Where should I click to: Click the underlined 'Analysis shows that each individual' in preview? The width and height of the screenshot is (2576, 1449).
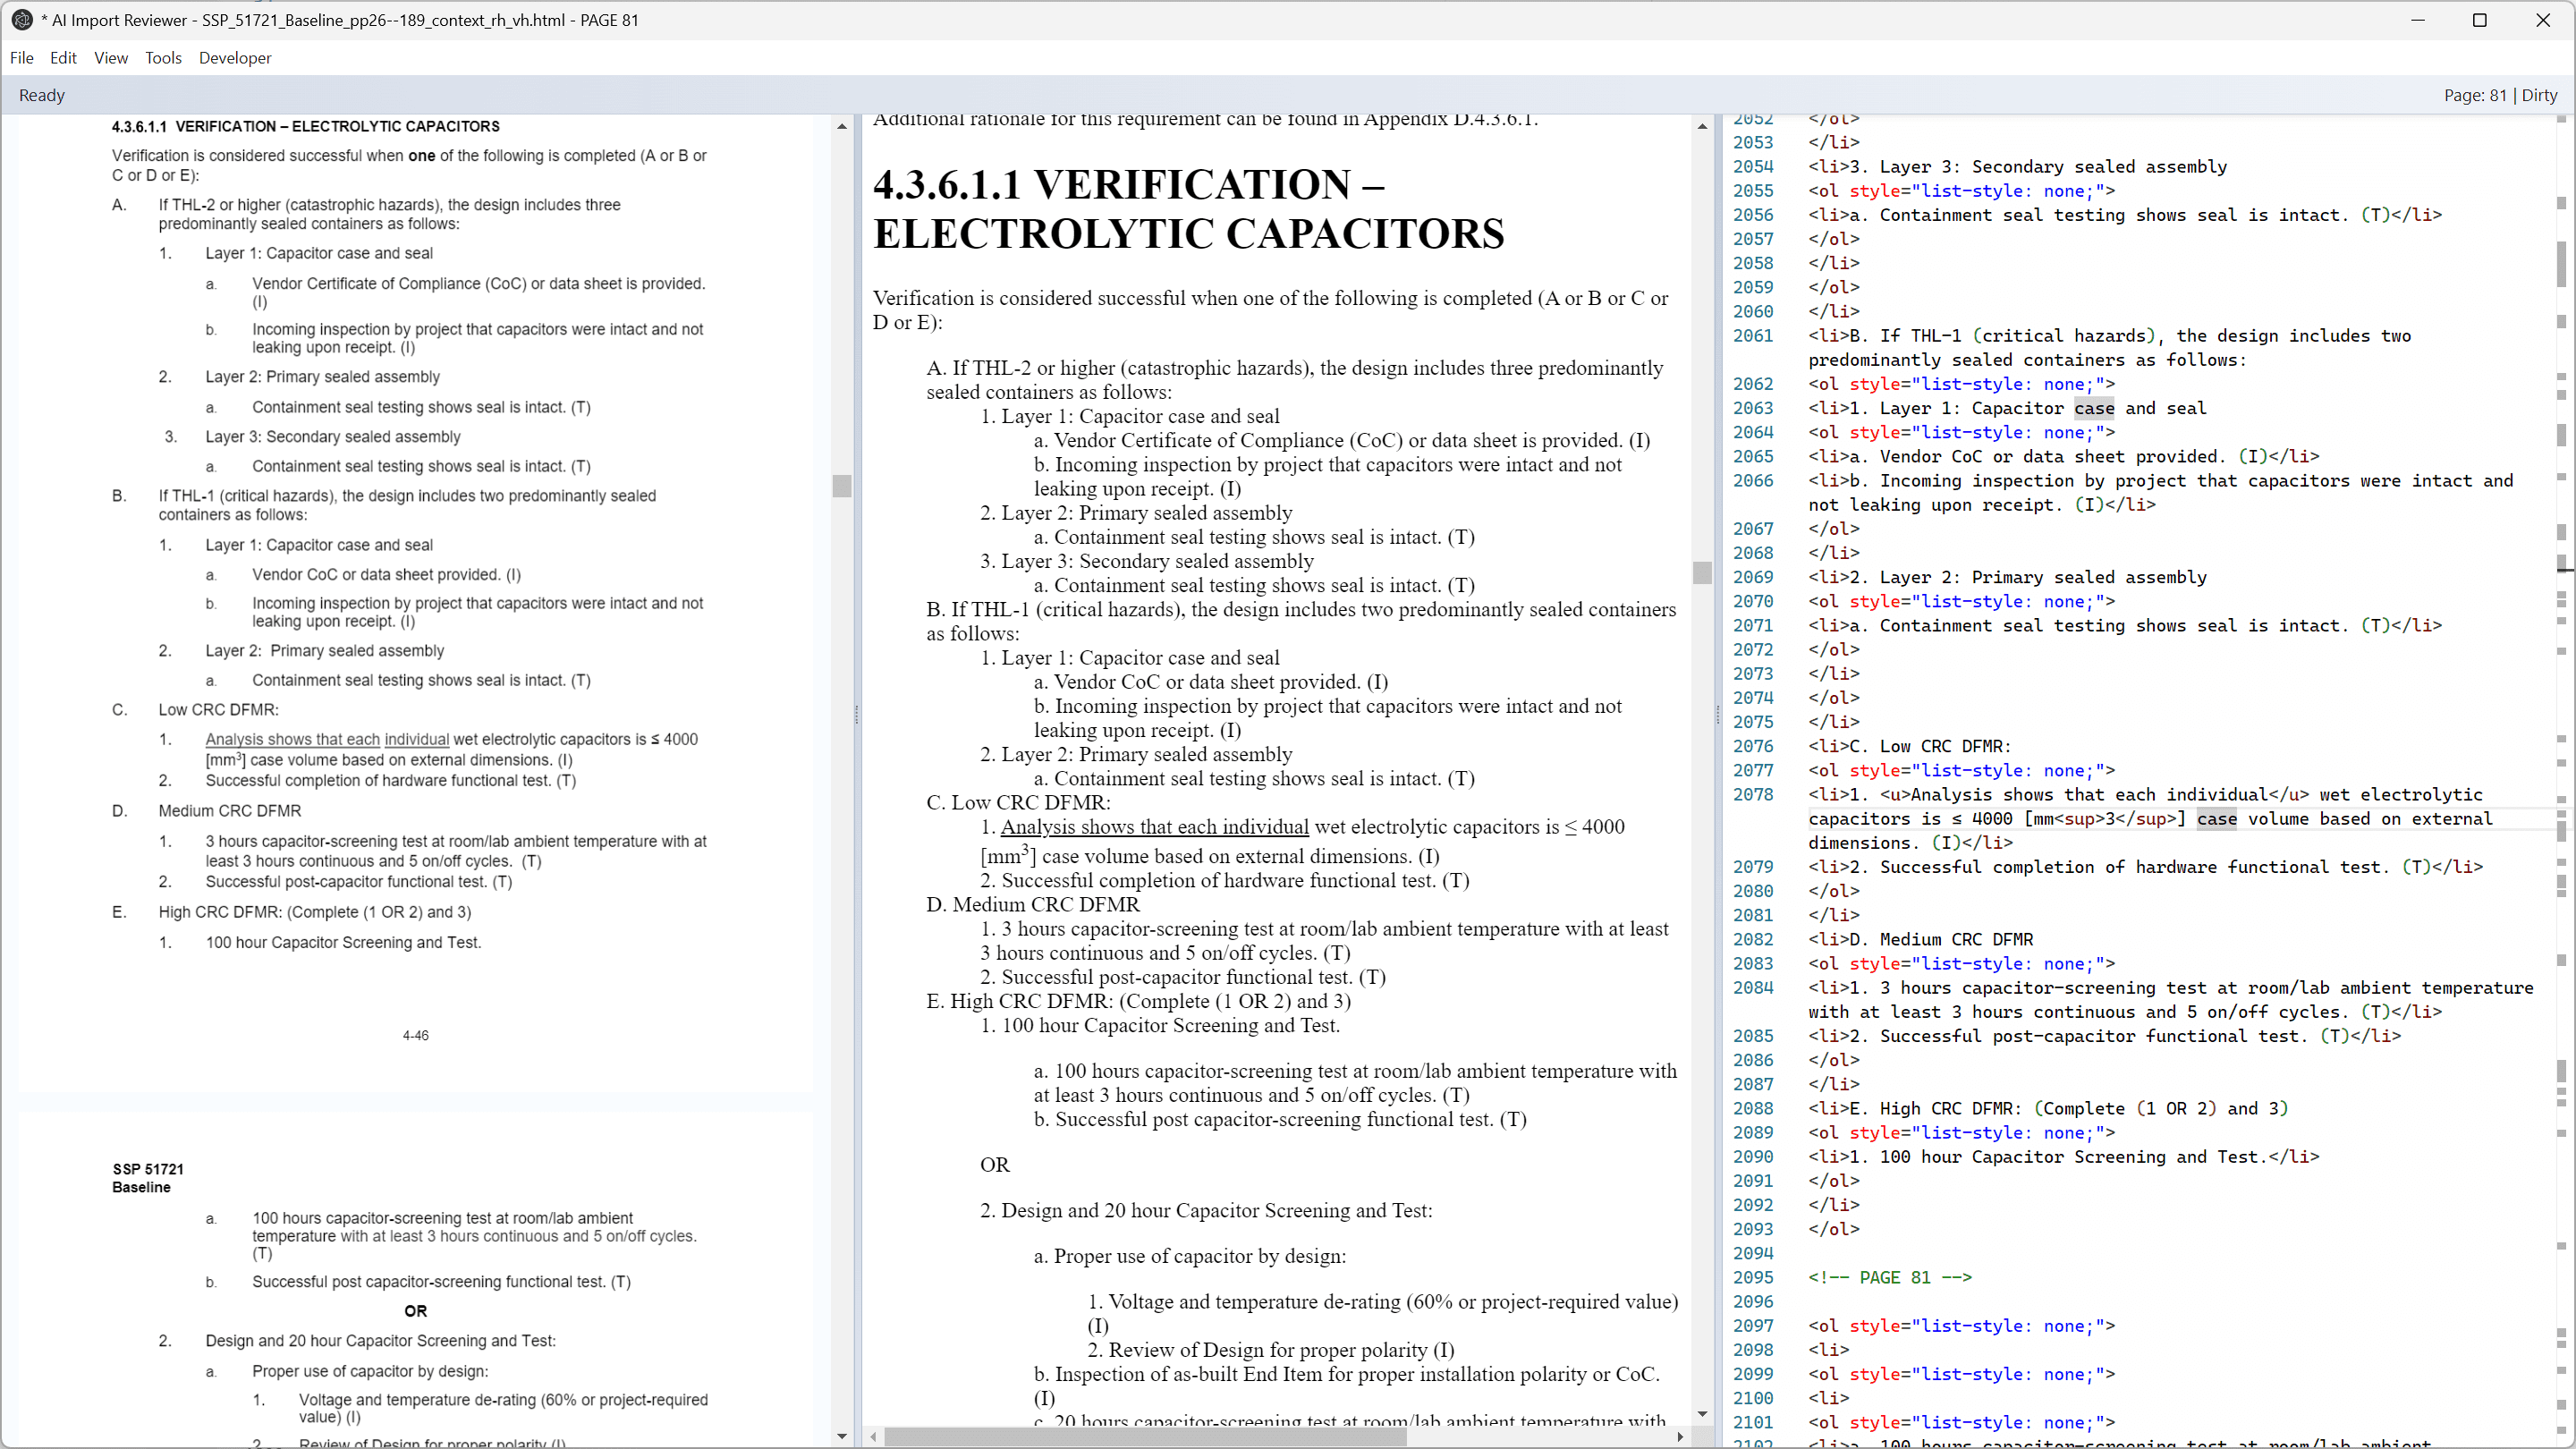pos(1155,827)
